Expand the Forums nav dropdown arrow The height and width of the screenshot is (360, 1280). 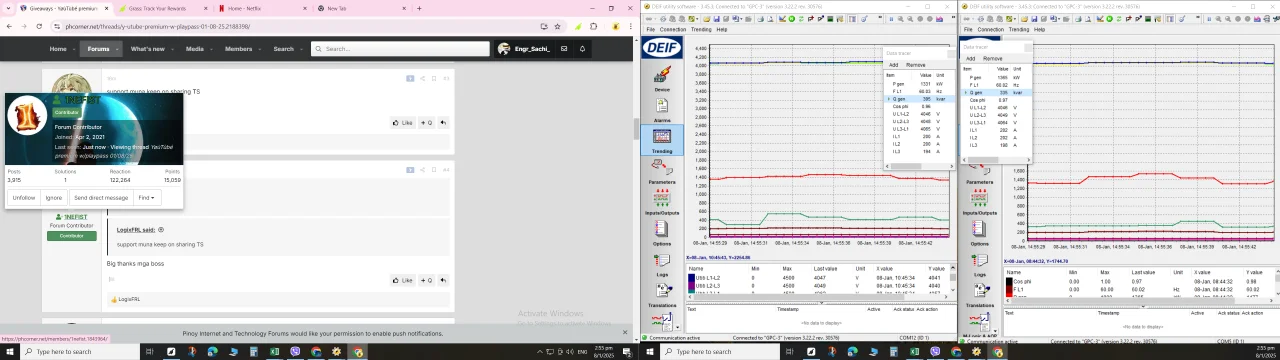pyautogui.click(x=116, y=49)
